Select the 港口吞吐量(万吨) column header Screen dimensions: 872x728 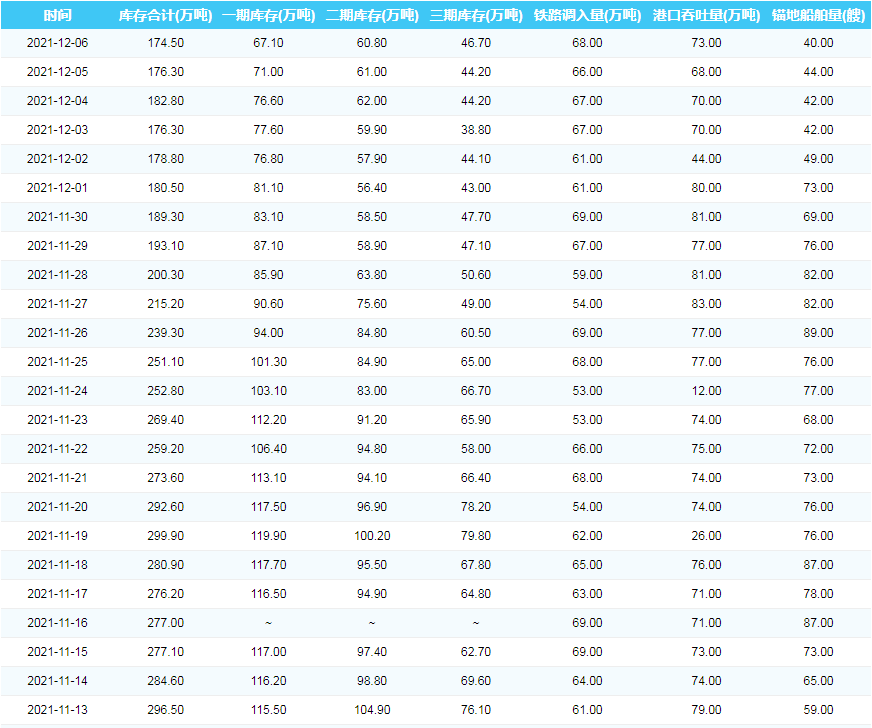tap(706, 15)
